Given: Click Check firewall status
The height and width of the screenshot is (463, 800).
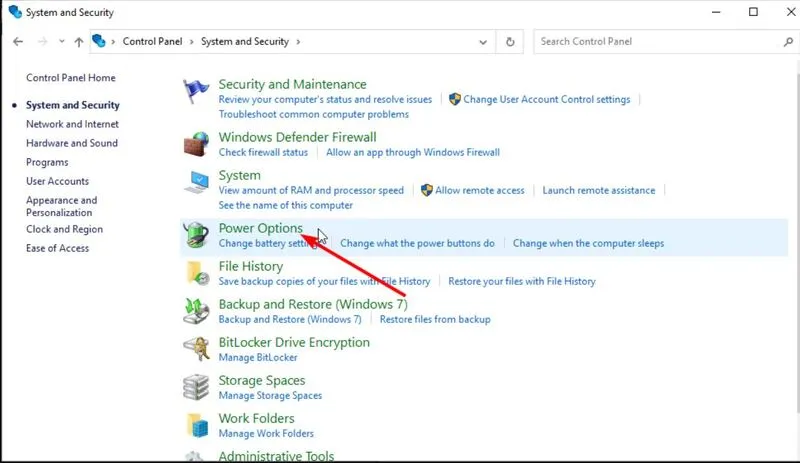Looking at the screenshot, I should point(263,152).
